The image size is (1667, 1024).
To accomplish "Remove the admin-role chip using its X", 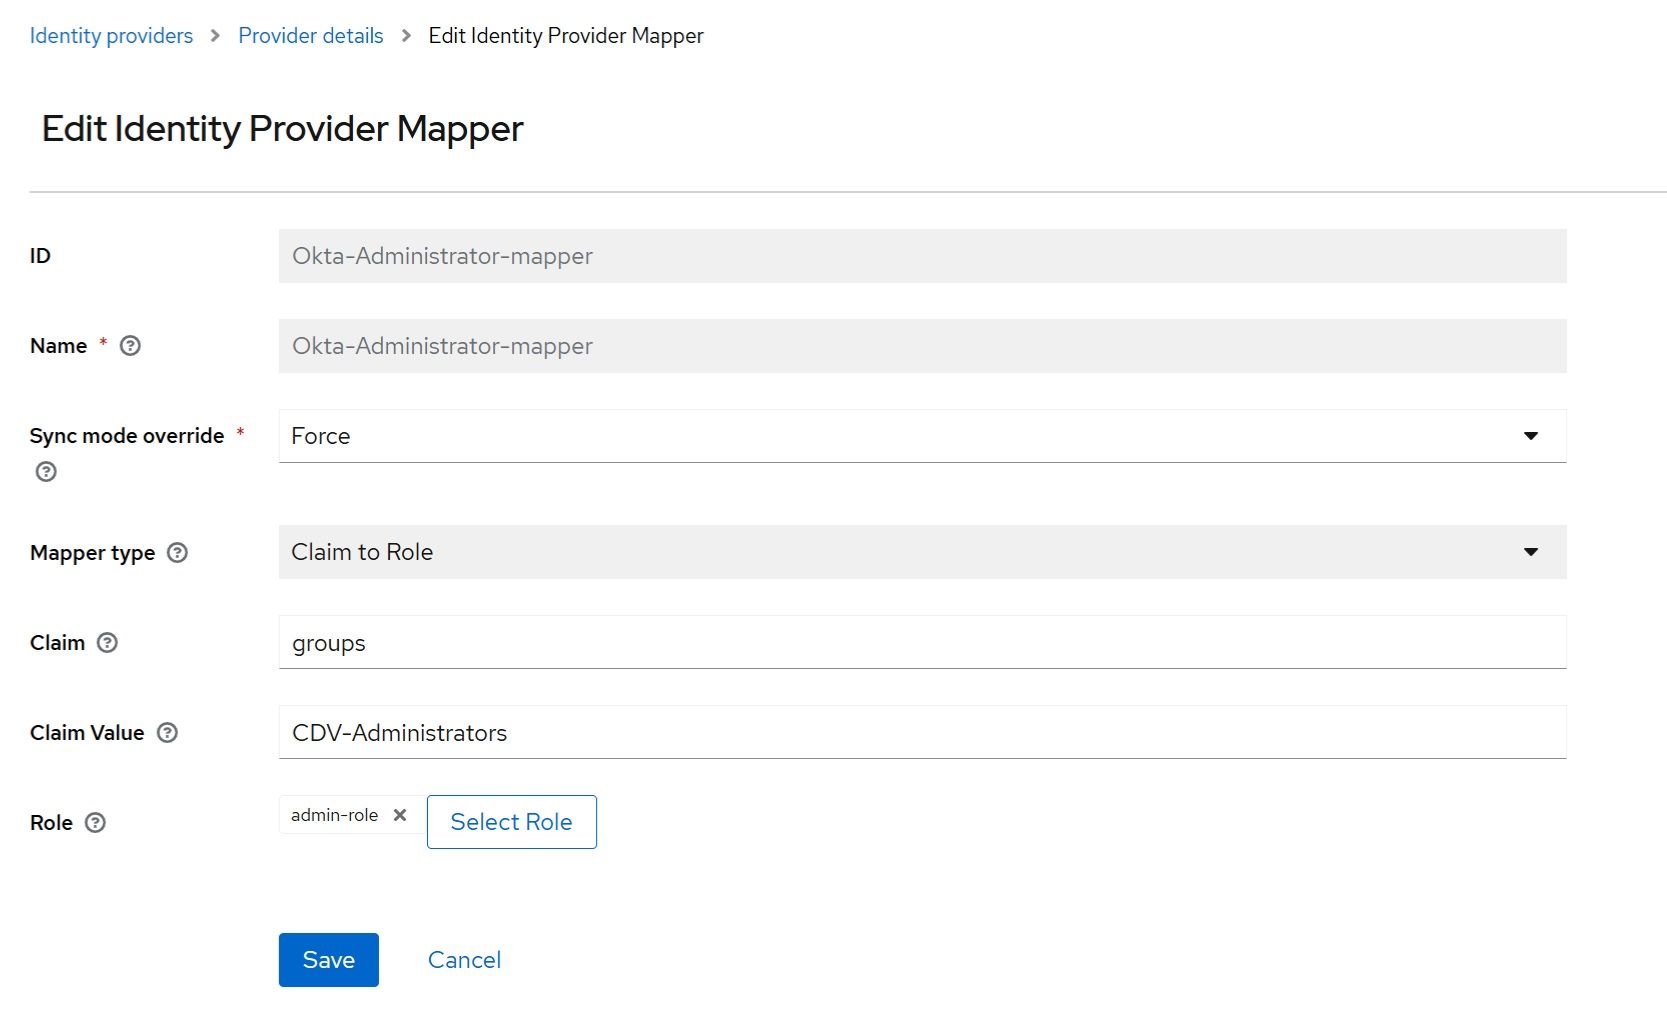I will [400, 815].
